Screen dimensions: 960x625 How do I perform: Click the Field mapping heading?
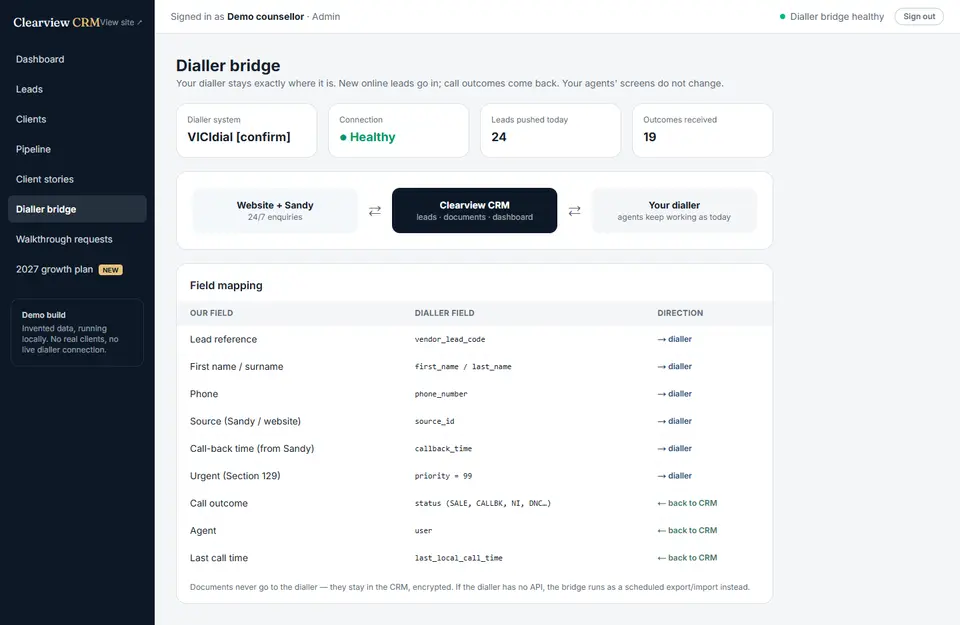click(x=226, y=285)
